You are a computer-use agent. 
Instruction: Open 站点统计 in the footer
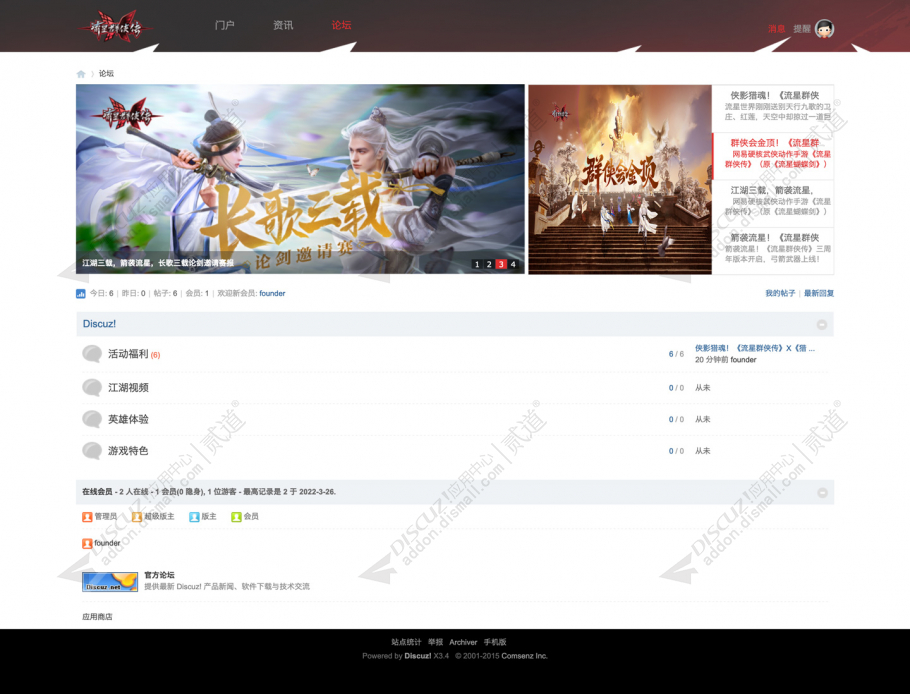click(x=406, y=642)
